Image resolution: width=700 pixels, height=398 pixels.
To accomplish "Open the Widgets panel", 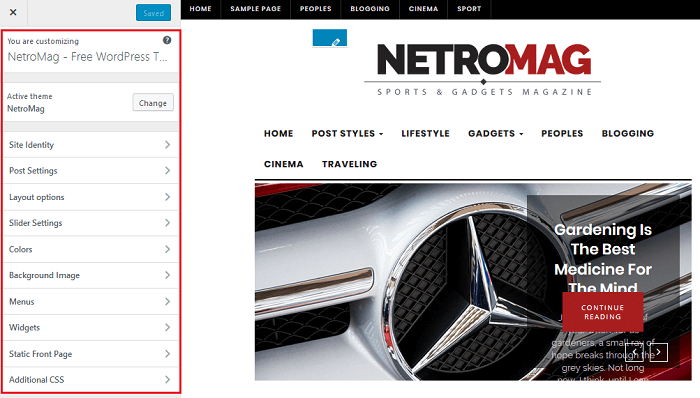I will tap(91, 328).
